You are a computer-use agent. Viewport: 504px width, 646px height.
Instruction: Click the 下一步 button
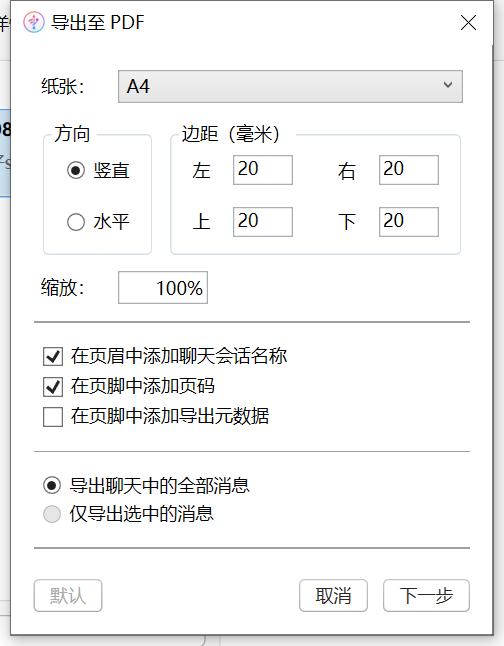tap(426, 595)
